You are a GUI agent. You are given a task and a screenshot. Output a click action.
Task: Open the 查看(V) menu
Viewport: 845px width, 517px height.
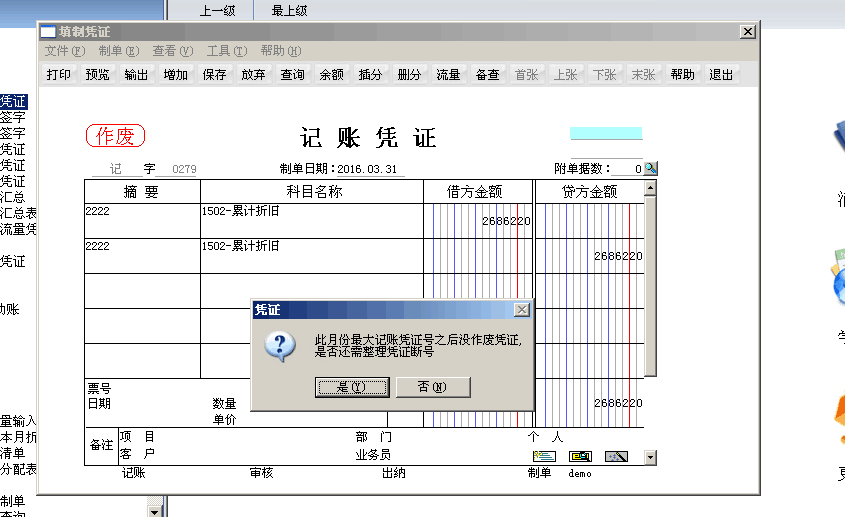point(173,51)
